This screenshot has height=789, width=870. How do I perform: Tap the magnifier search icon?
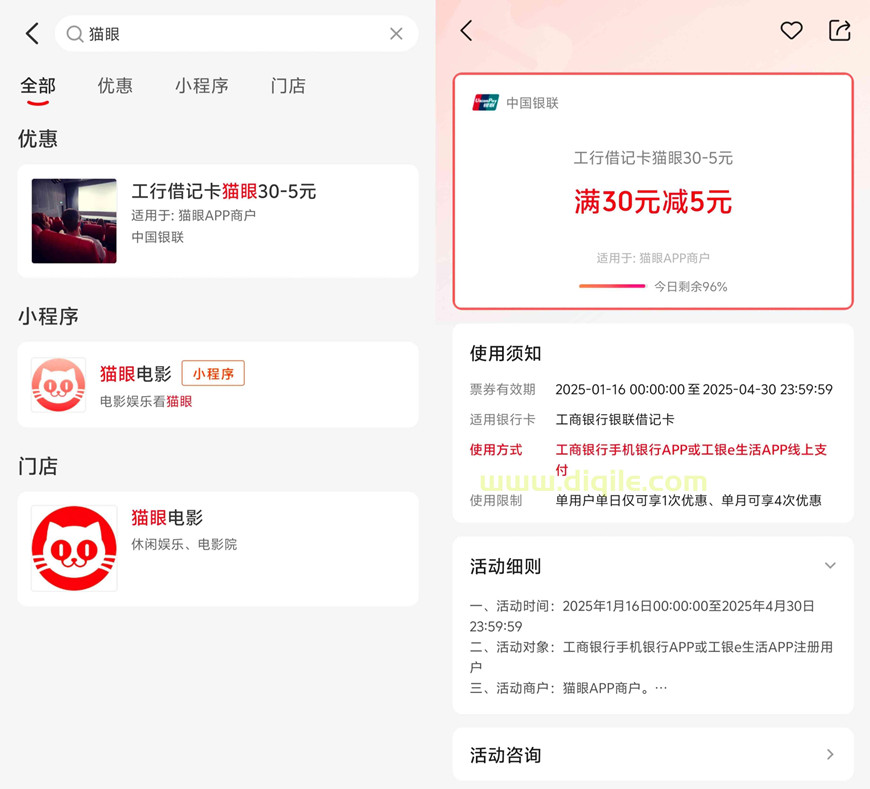[x=74, y=34]
